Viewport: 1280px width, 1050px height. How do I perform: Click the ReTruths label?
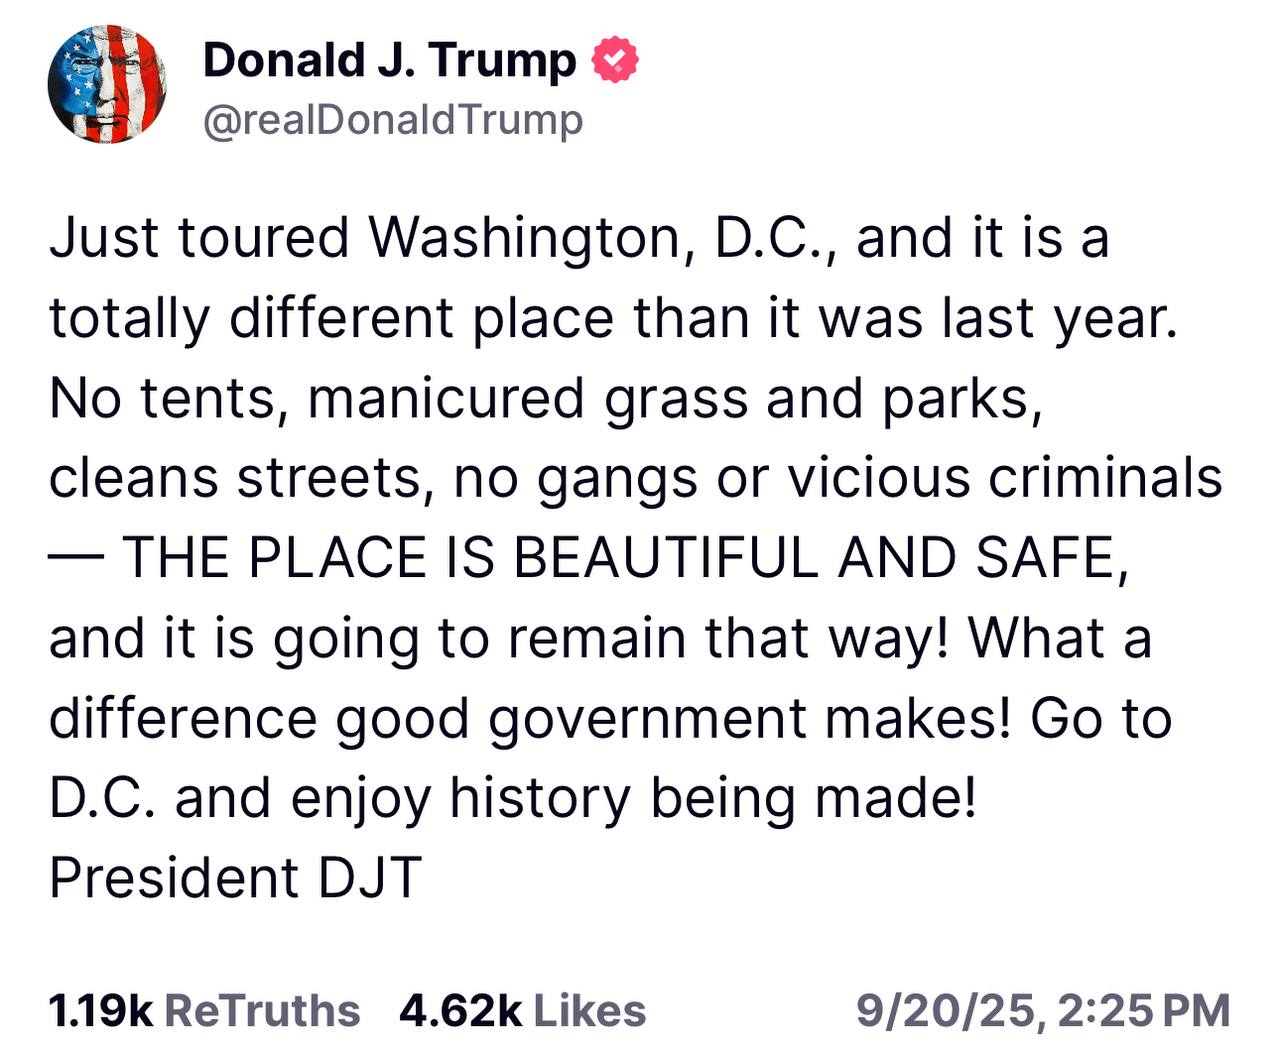(x=262, y=1011)
